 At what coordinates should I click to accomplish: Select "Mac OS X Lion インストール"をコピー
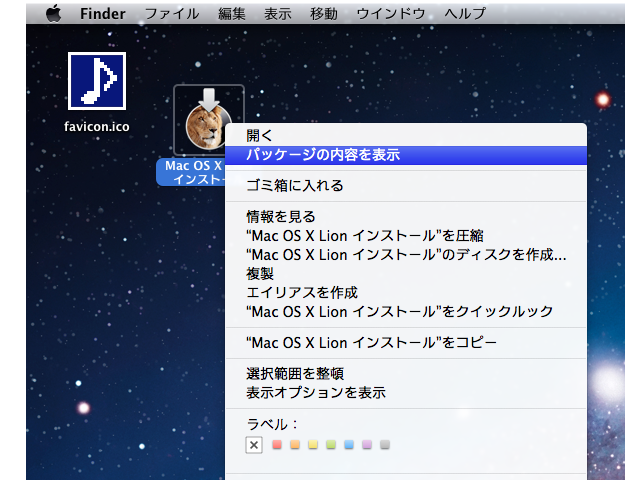[406, 343]
